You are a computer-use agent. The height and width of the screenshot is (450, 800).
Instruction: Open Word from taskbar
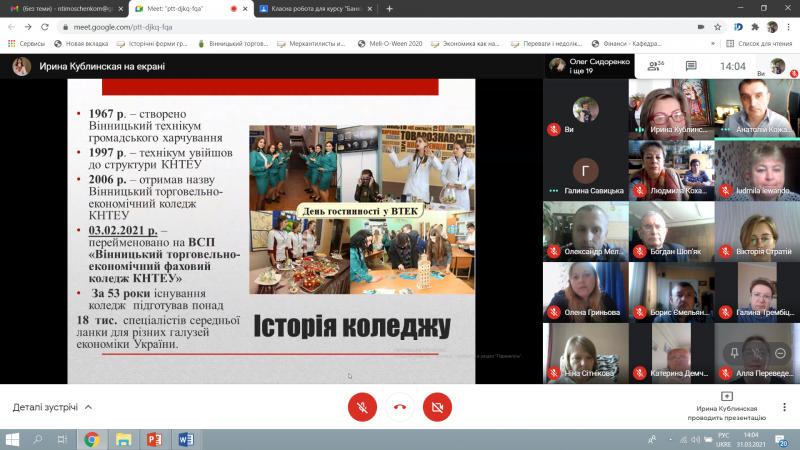click(x=186, y=439)
